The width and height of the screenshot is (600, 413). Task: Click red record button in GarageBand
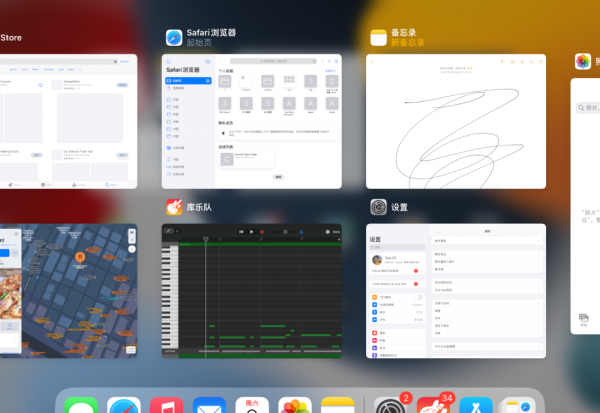[262, 232]
